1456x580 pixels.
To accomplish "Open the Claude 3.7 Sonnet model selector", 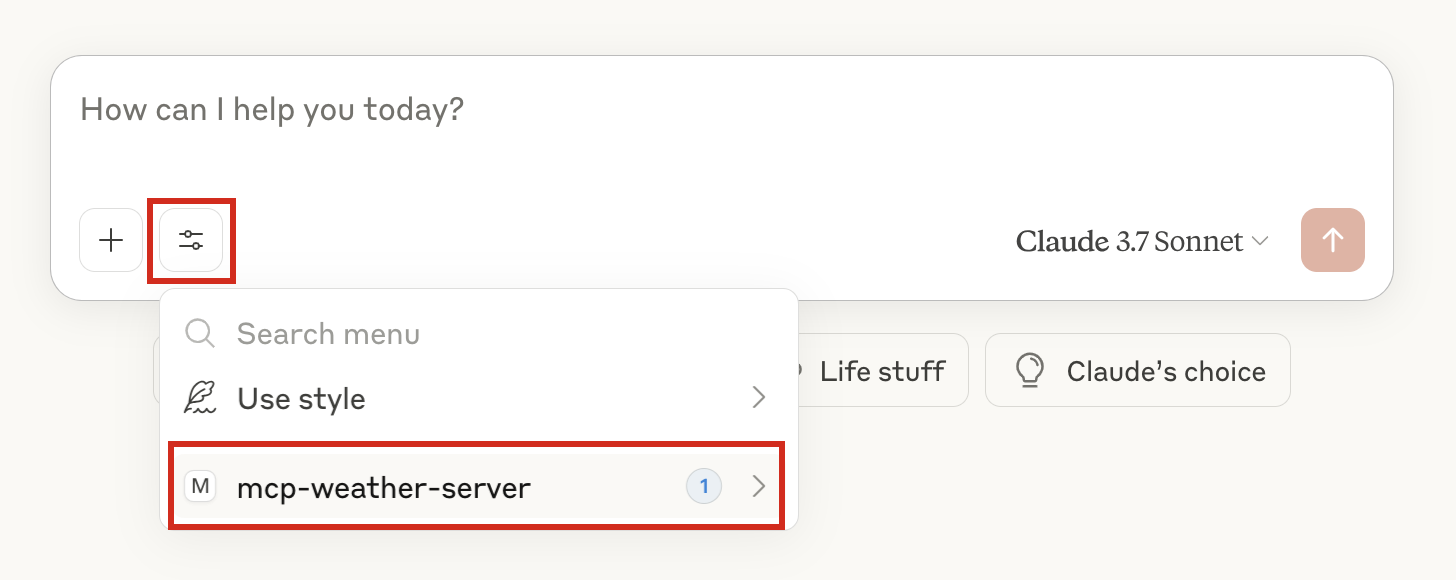I will (x=1142, y=241).
